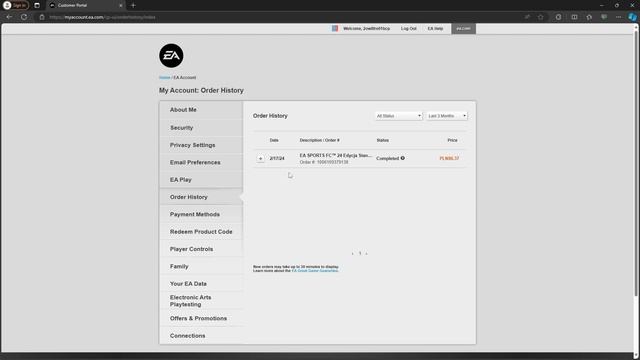The image size is (640, 360).
Task: Open the EA Great Game Guarantee link
Action: pyautogui.click(x=315, y=271)
